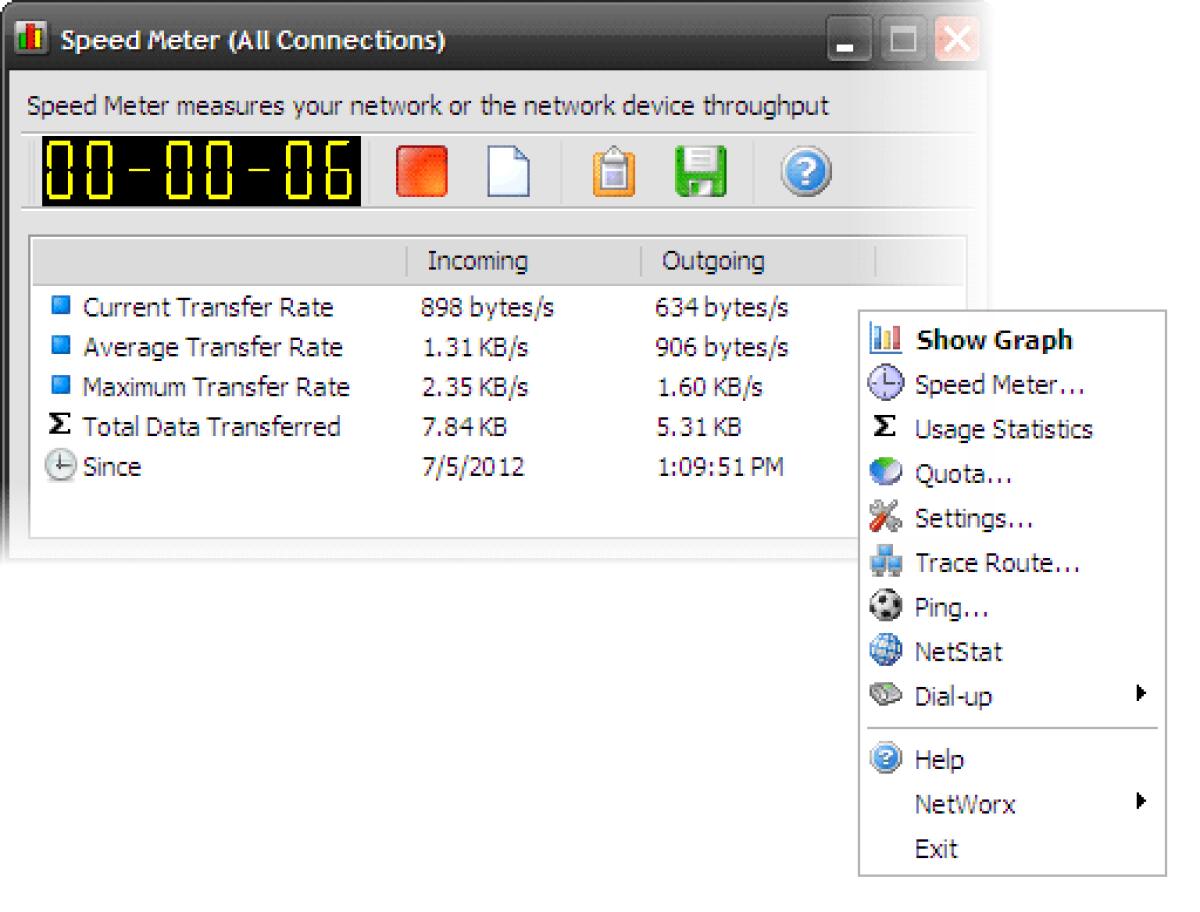This screenshot has width=1200, height=912.
Task: Copy measurements using the clipboard icon
Action: 611,171
